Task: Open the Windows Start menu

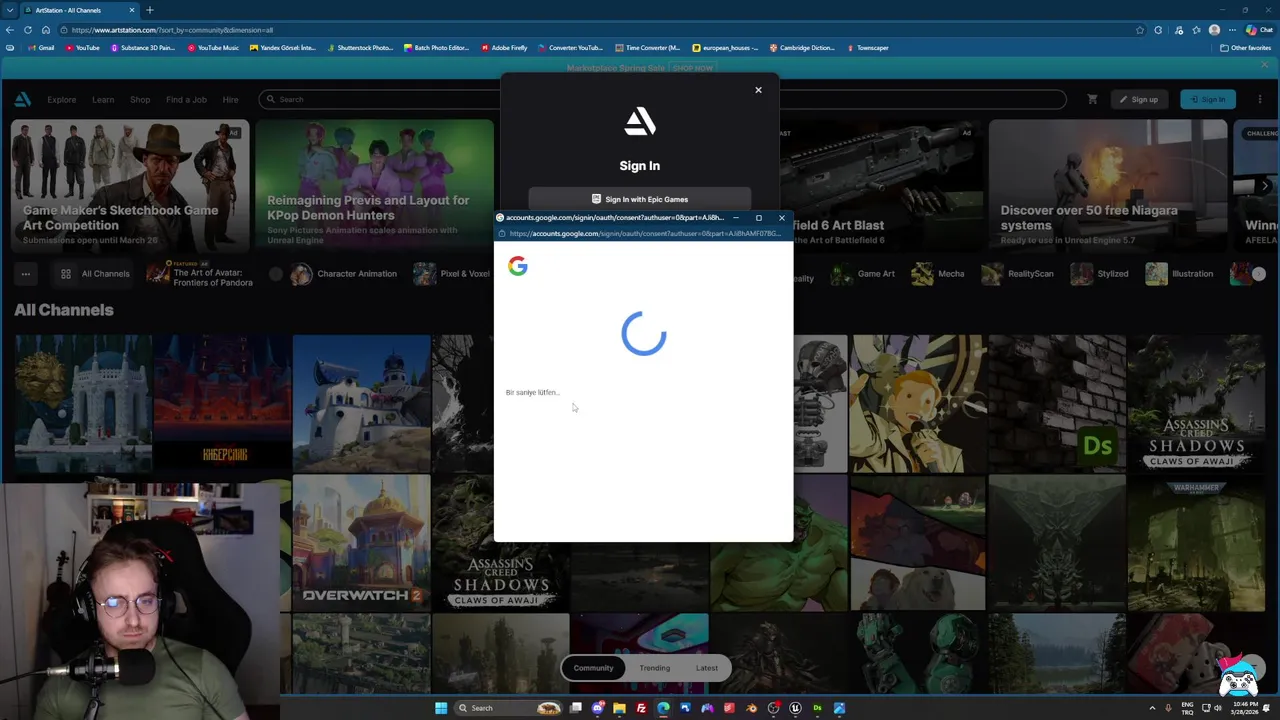Action: (441, 708)
